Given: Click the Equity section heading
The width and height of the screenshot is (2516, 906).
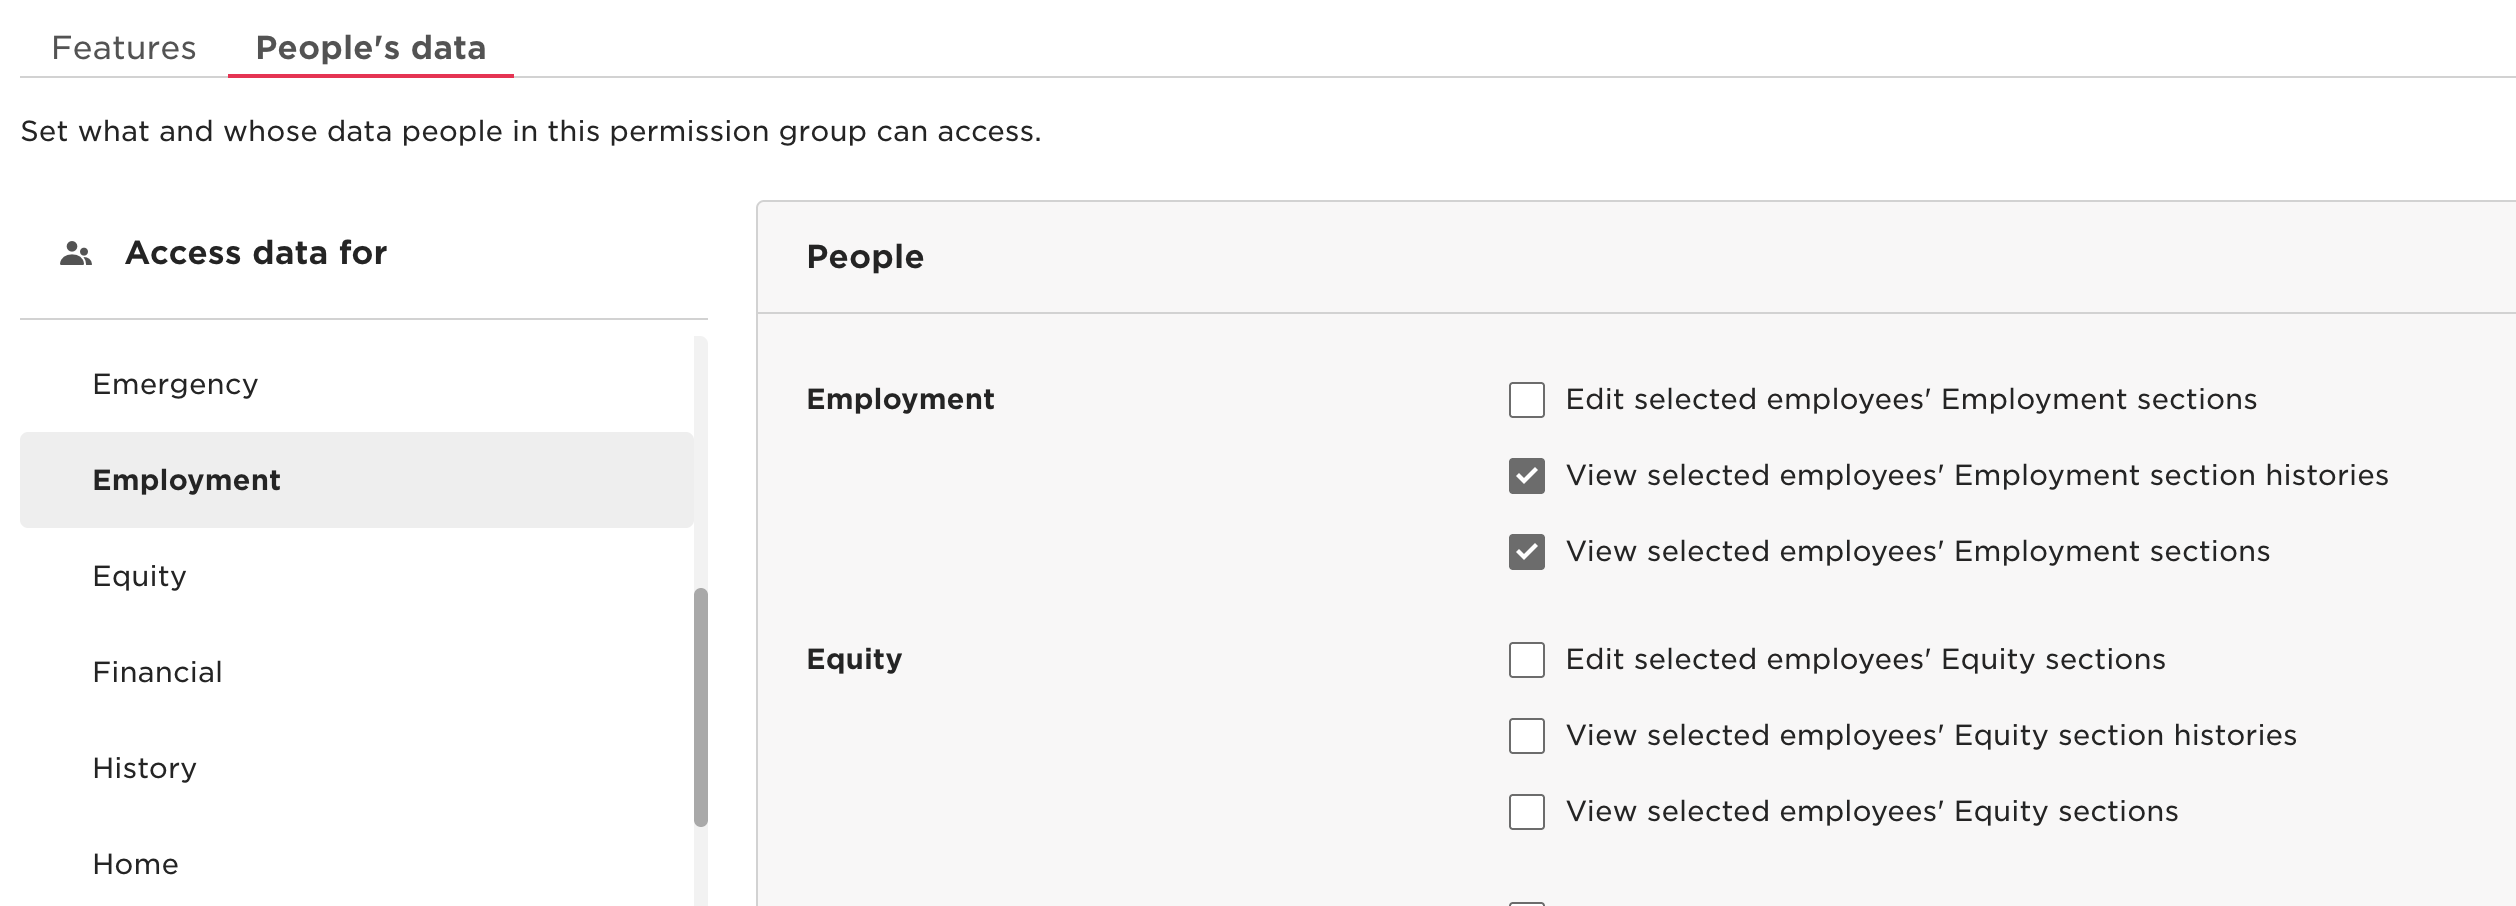Looking at the screenshot, I should pyautogui.click(x=854, y=659).
